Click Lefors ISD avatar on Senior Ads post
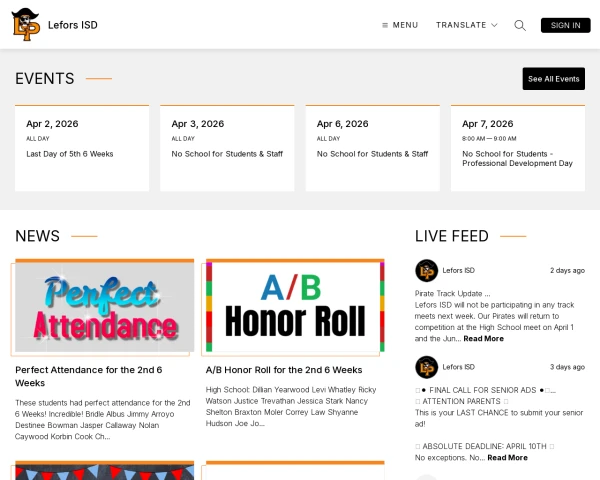Screen dimensions: 600x480 pyautogui.click(x=426, y=367)
